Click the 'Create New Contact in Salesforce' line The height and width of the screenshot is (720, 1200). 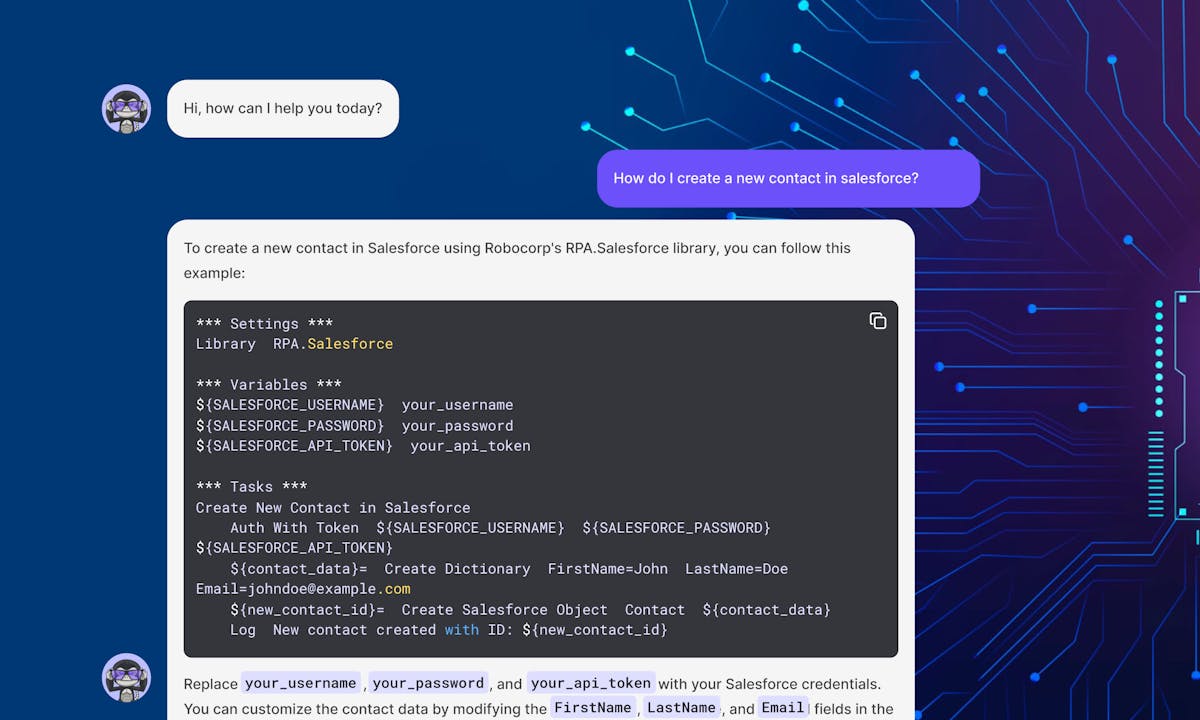coord(333,508)
